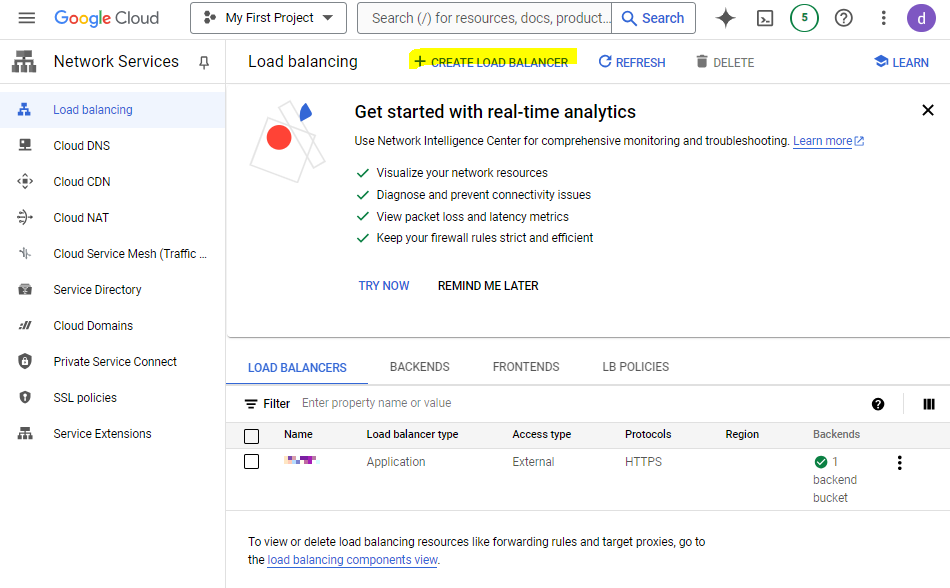Click the Filter icon in table toolbar
Image resolution: width=950 pixels, height=588 pixels.
click(251, 404)
